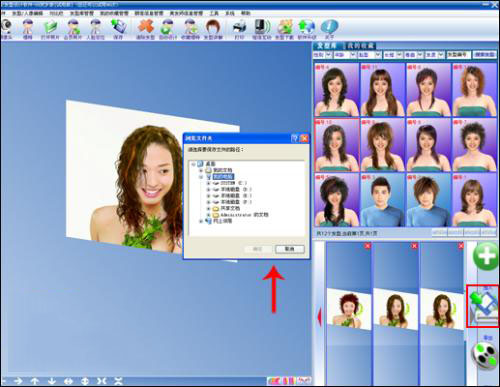Screen dimensions: 500x387
Task: Click the right arrow in bottom toolbar
Action: [x=18, y=381]
